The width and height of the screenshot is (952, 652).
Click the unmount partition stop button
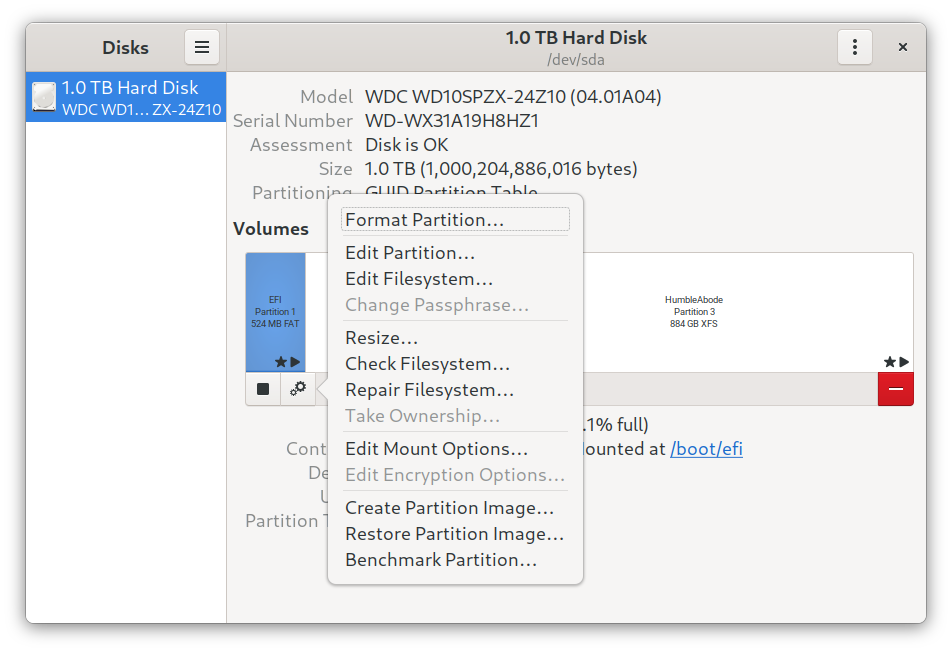(263, 389)
